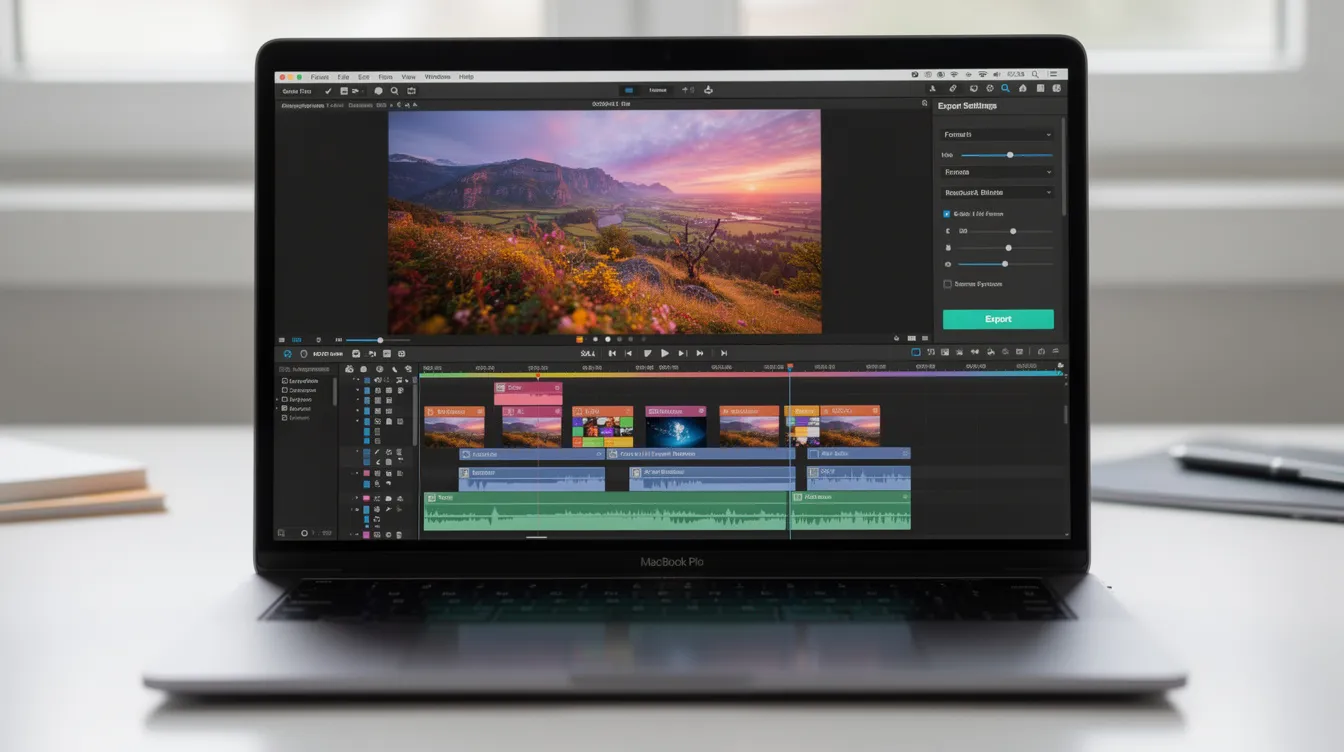The width and height of the screenshot is (1344, 752).
Task: Adjust the zoom slider below the preview's left corner
Action: (x=376, y=340)
